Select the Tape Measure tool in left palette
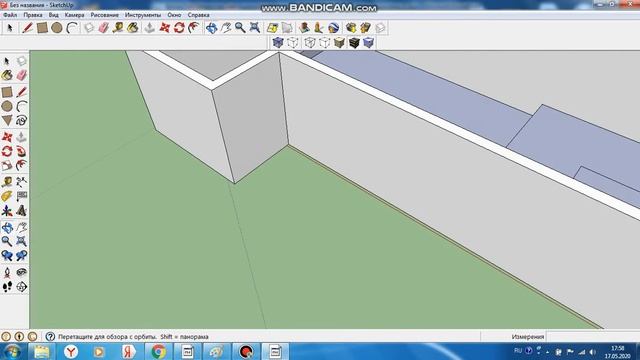This screenshot has width=640, height=360. (x=7, y=182)
